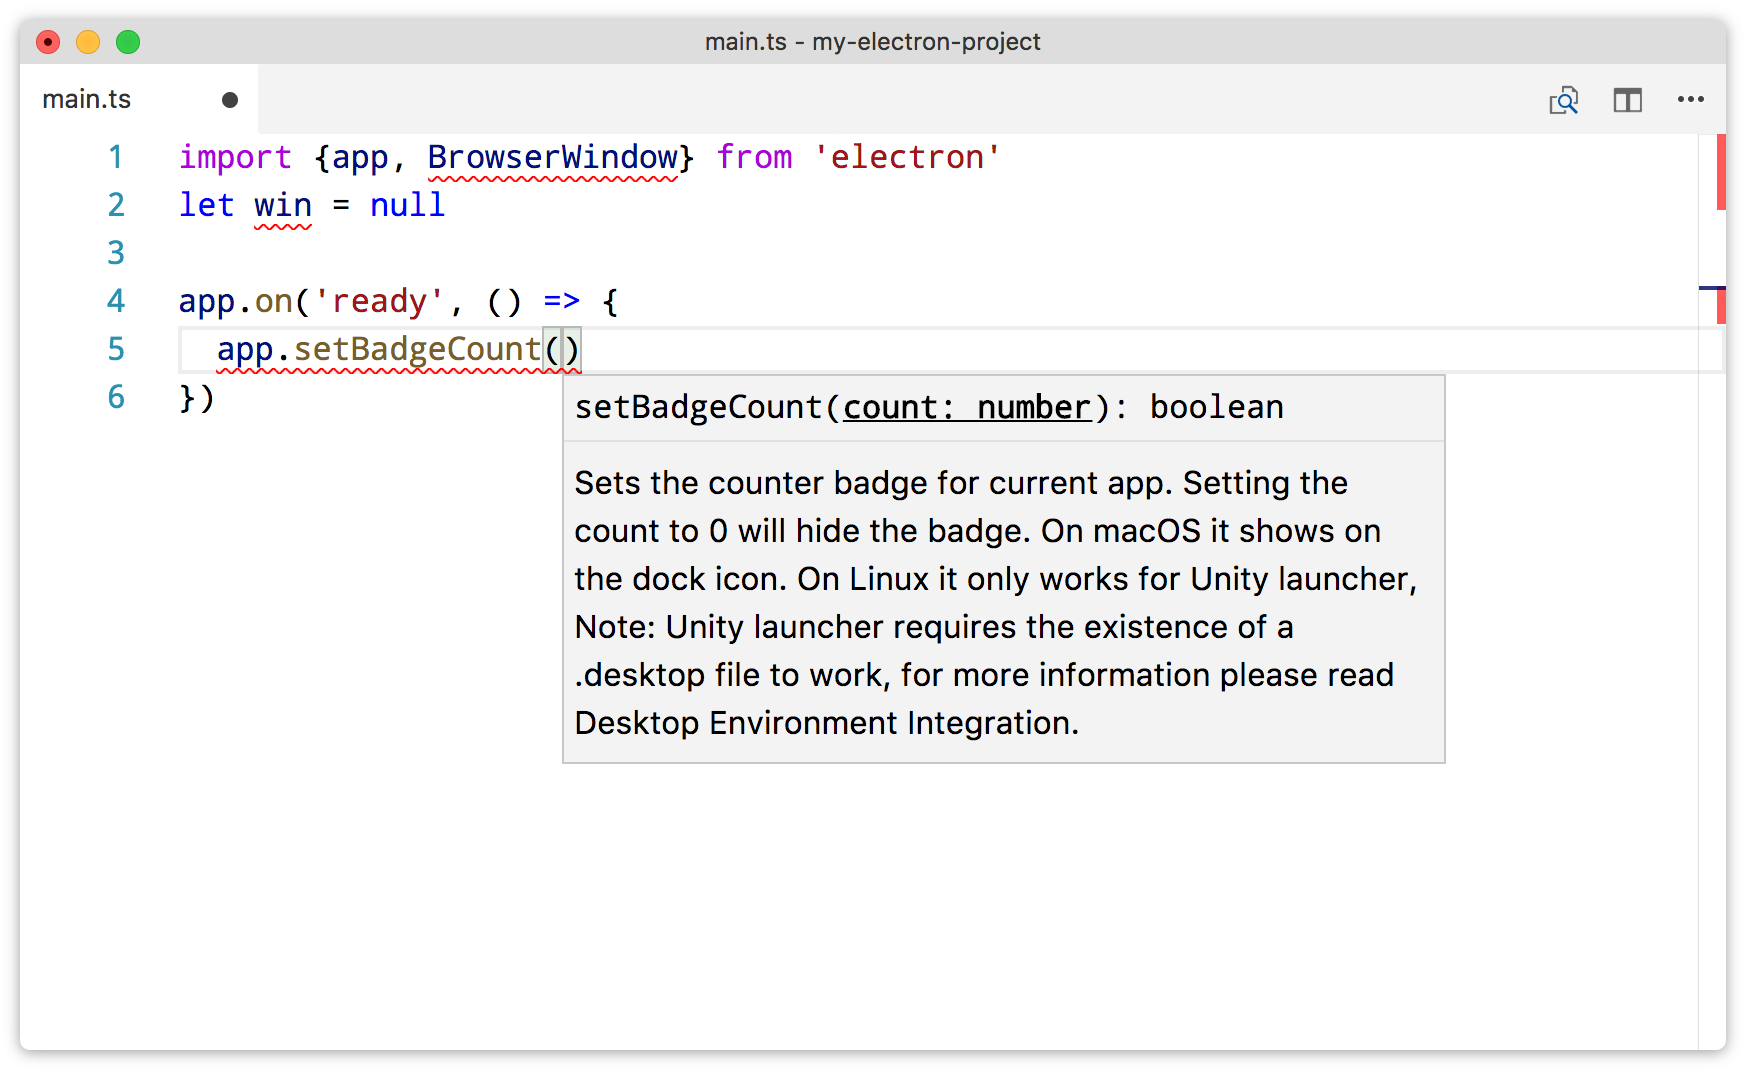Place cursor inside the setBadgeCount parentheses
The height and width of the screenshot is (1070, 1746).
(x=563, y=349)
